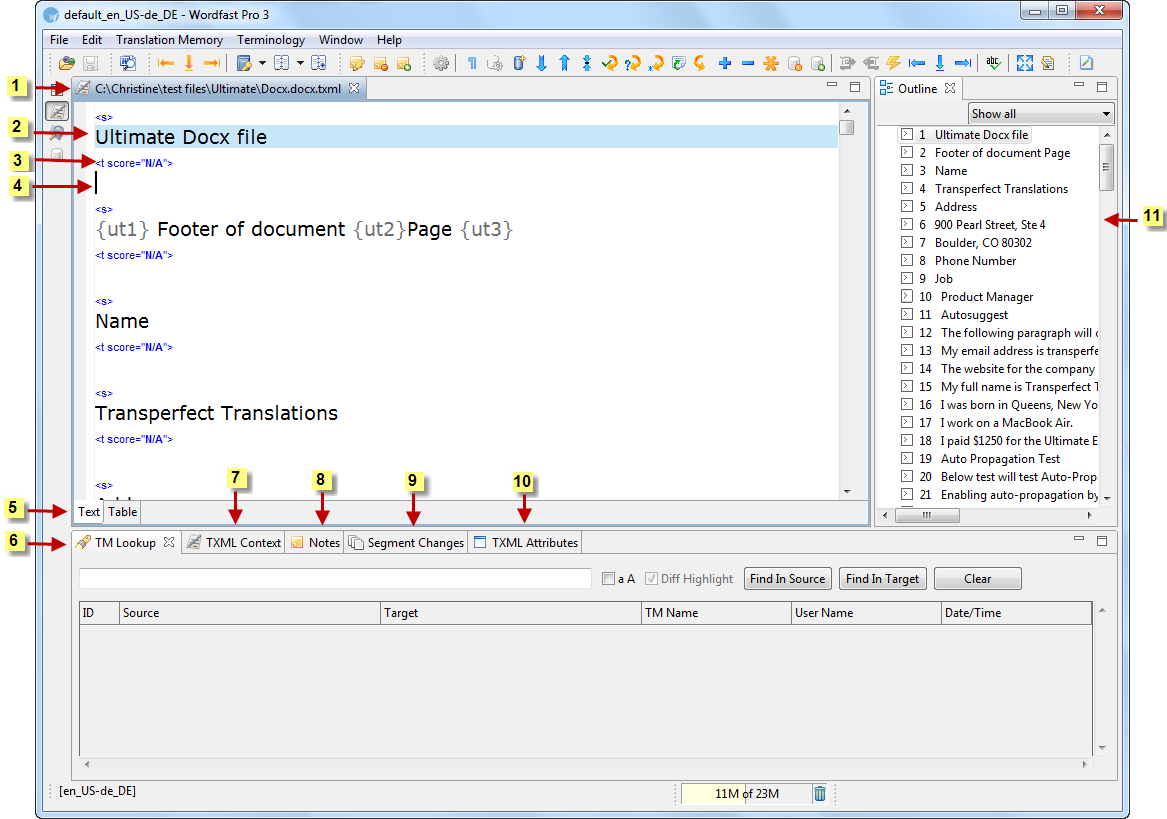Switch to the TXML Context tab
This screenshot has width=1167, height=819.
234,543
